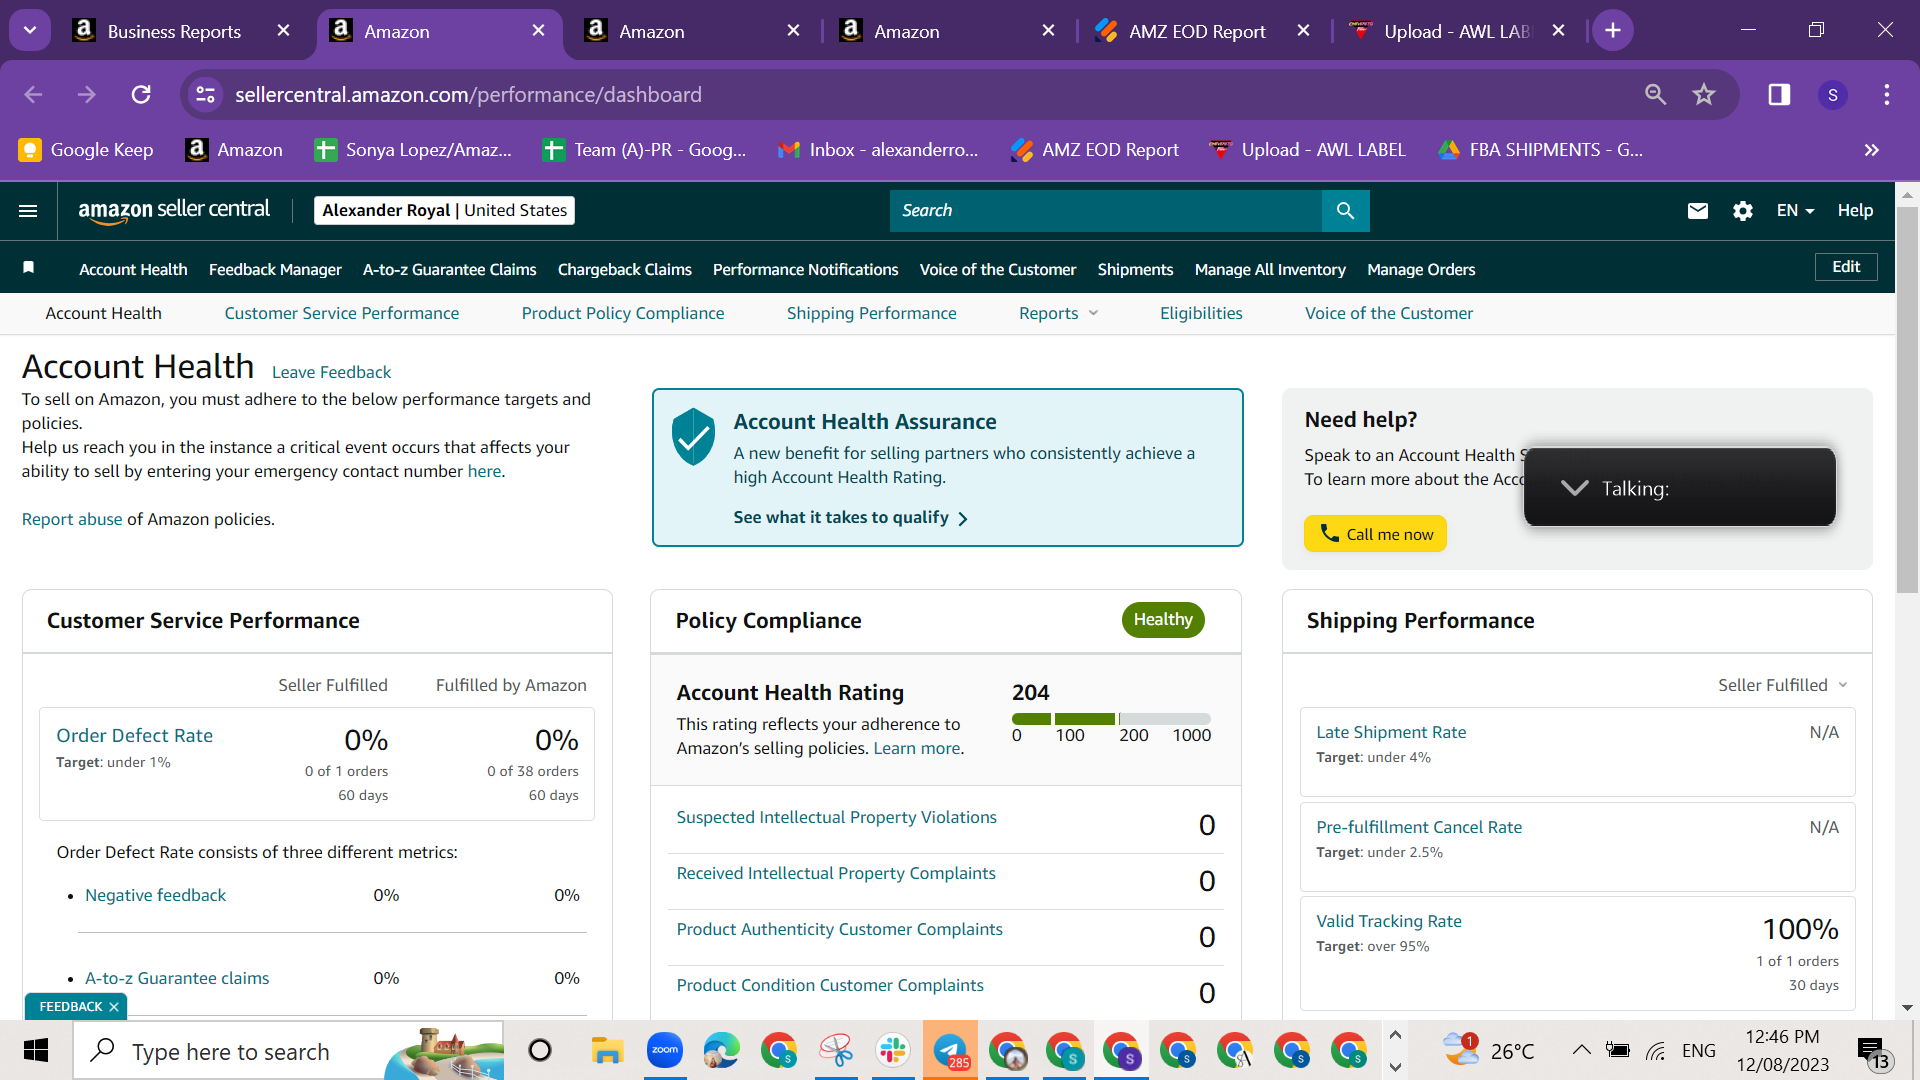The height and width of the screenshot is (1080, 1920).
Task: Open the settings gear icon
Action: click(x=1743, y=211)
